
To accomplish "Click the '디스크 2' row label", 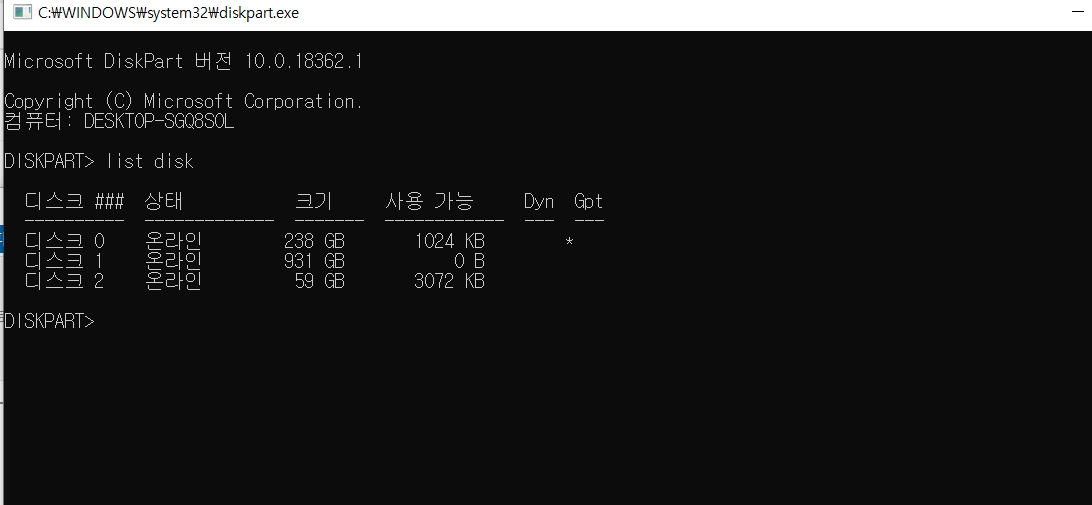I will pyautogui.click(x=65, y=282).
